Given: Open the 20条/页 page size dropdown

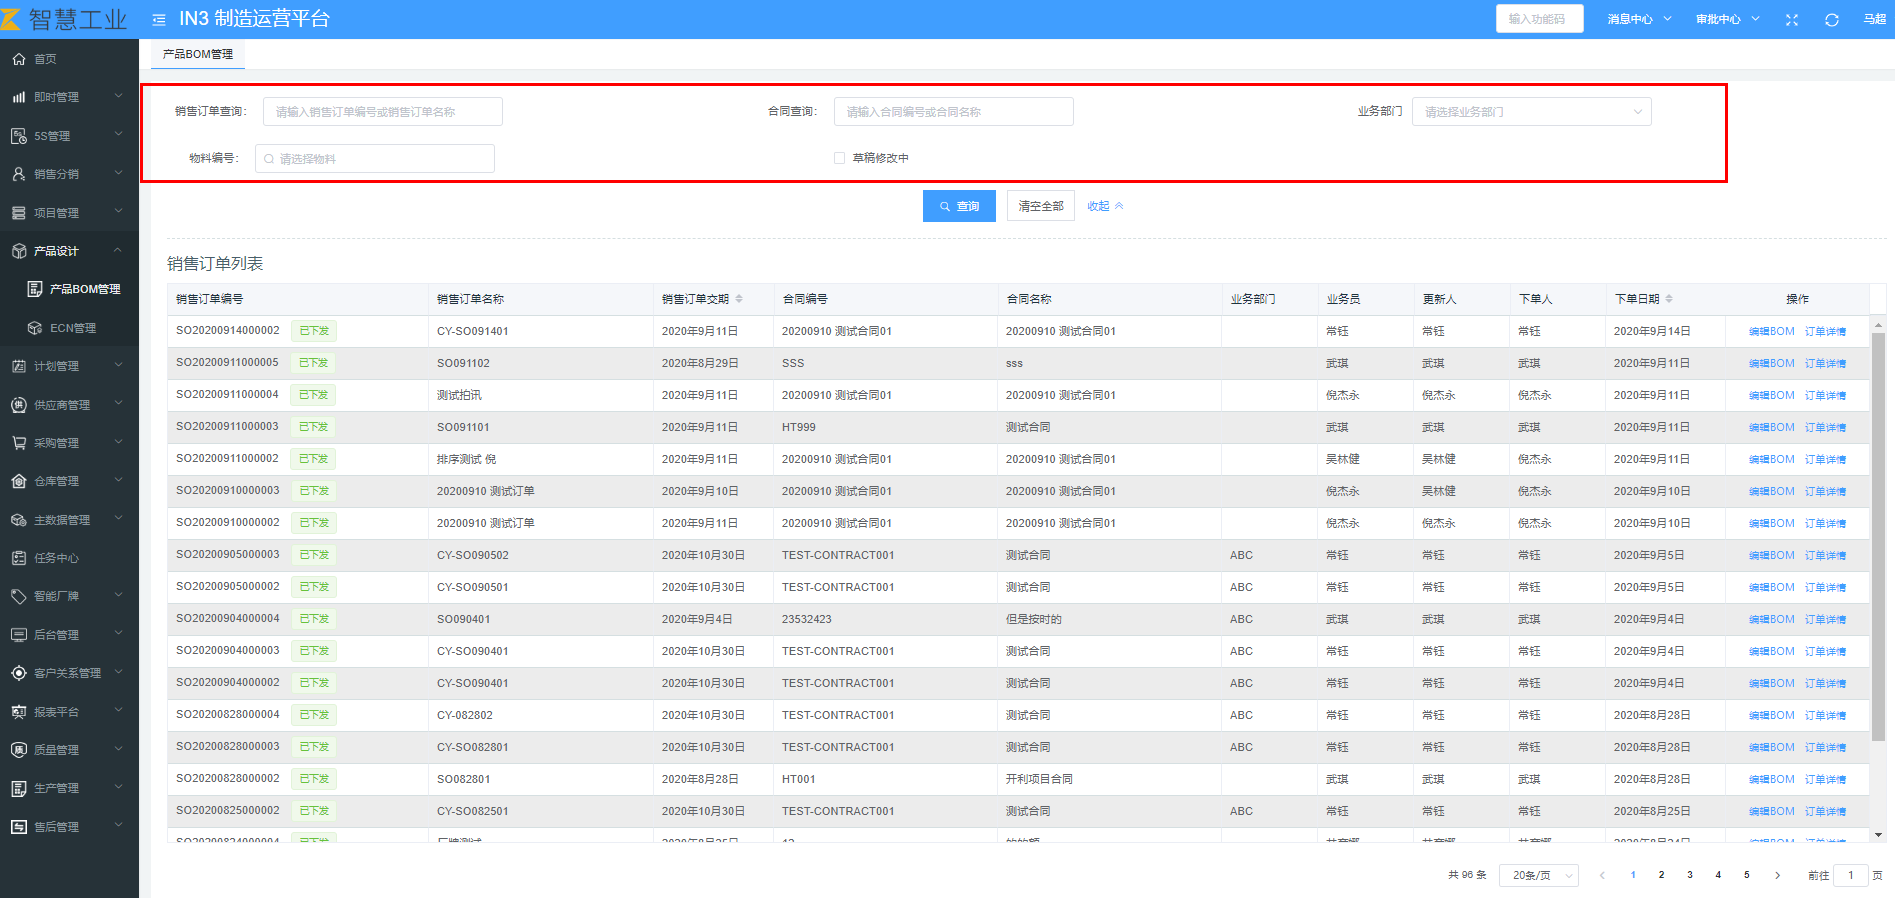Looking at the screenshot, I should click(x=1538, y=876).
